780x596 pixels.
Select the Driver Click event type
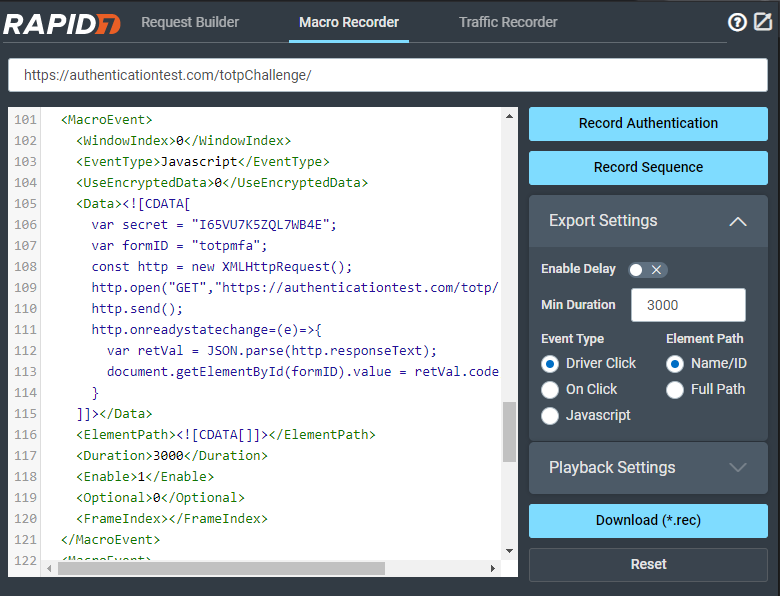(x=550, y=363)
